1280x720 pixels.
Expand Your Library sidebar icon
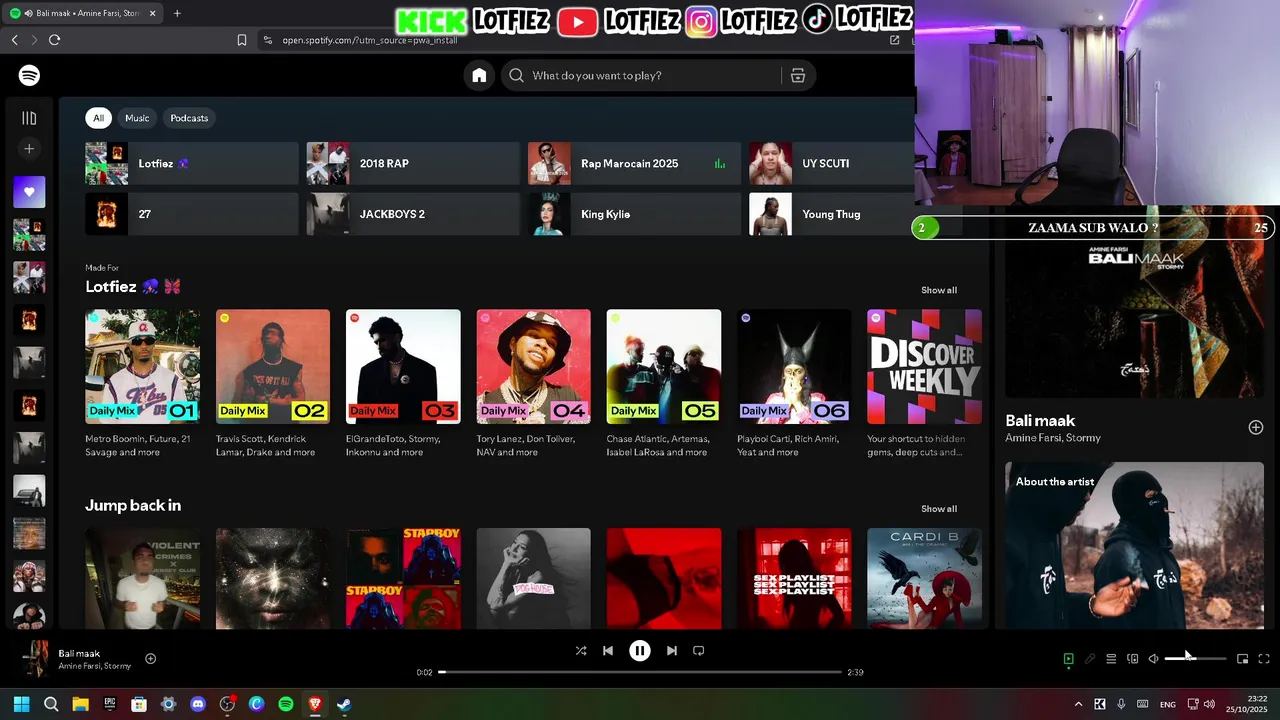[x=29, y=118]
